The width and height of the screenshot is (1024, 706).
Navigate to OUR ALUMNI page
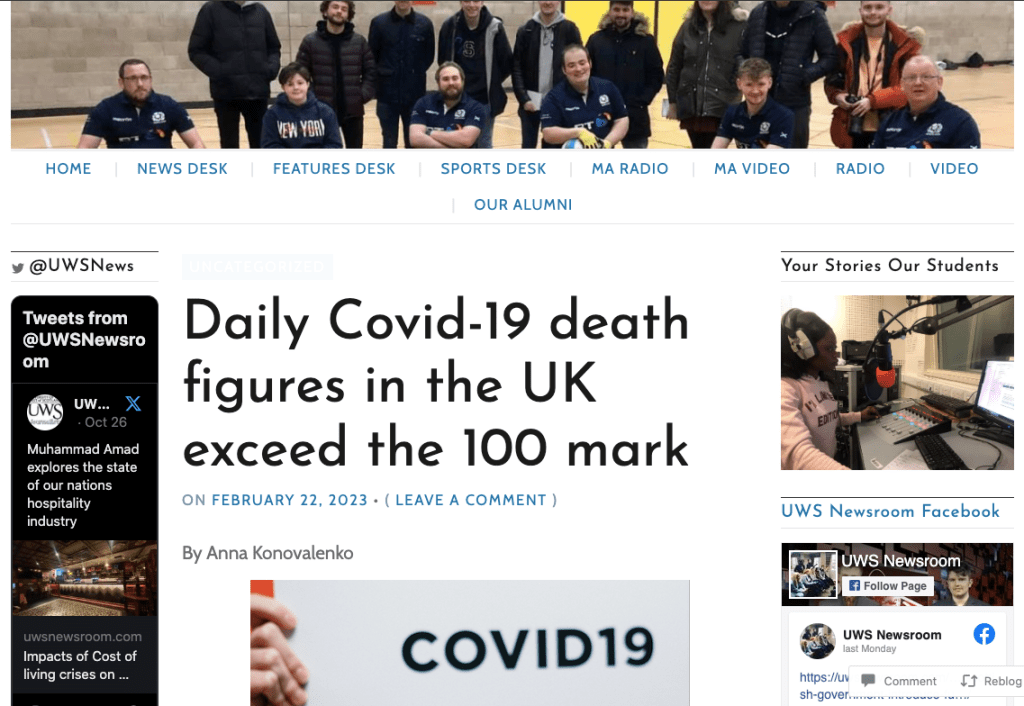(x=523, y=204)
